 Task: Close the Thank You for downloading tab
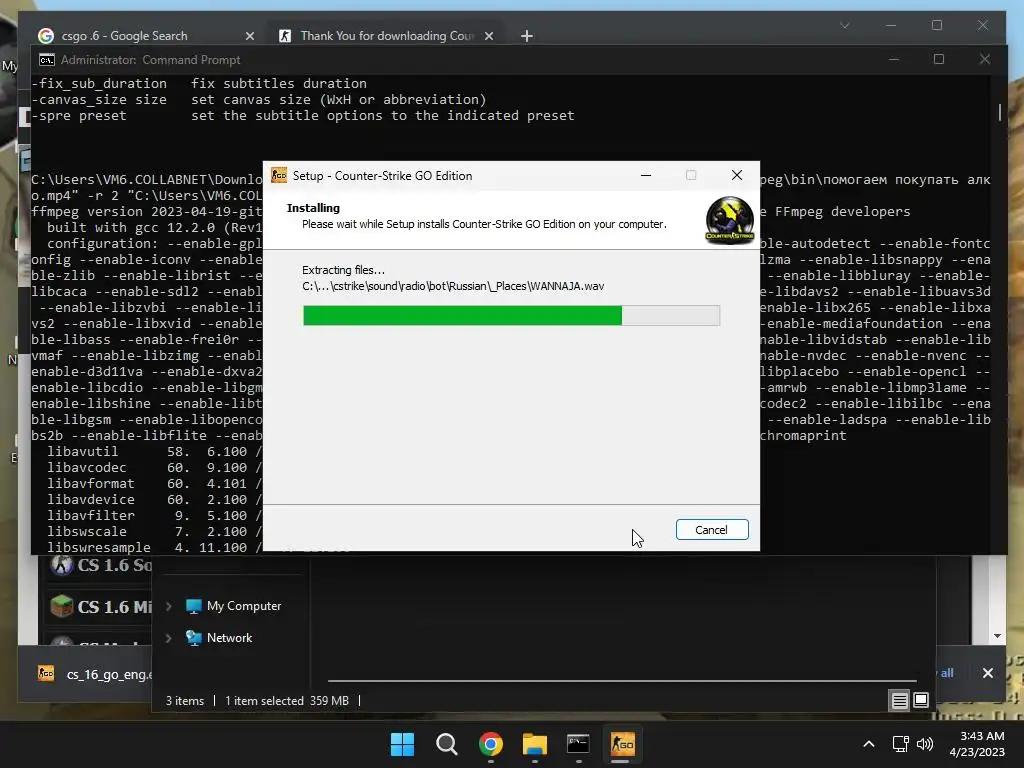click(489, 36)
